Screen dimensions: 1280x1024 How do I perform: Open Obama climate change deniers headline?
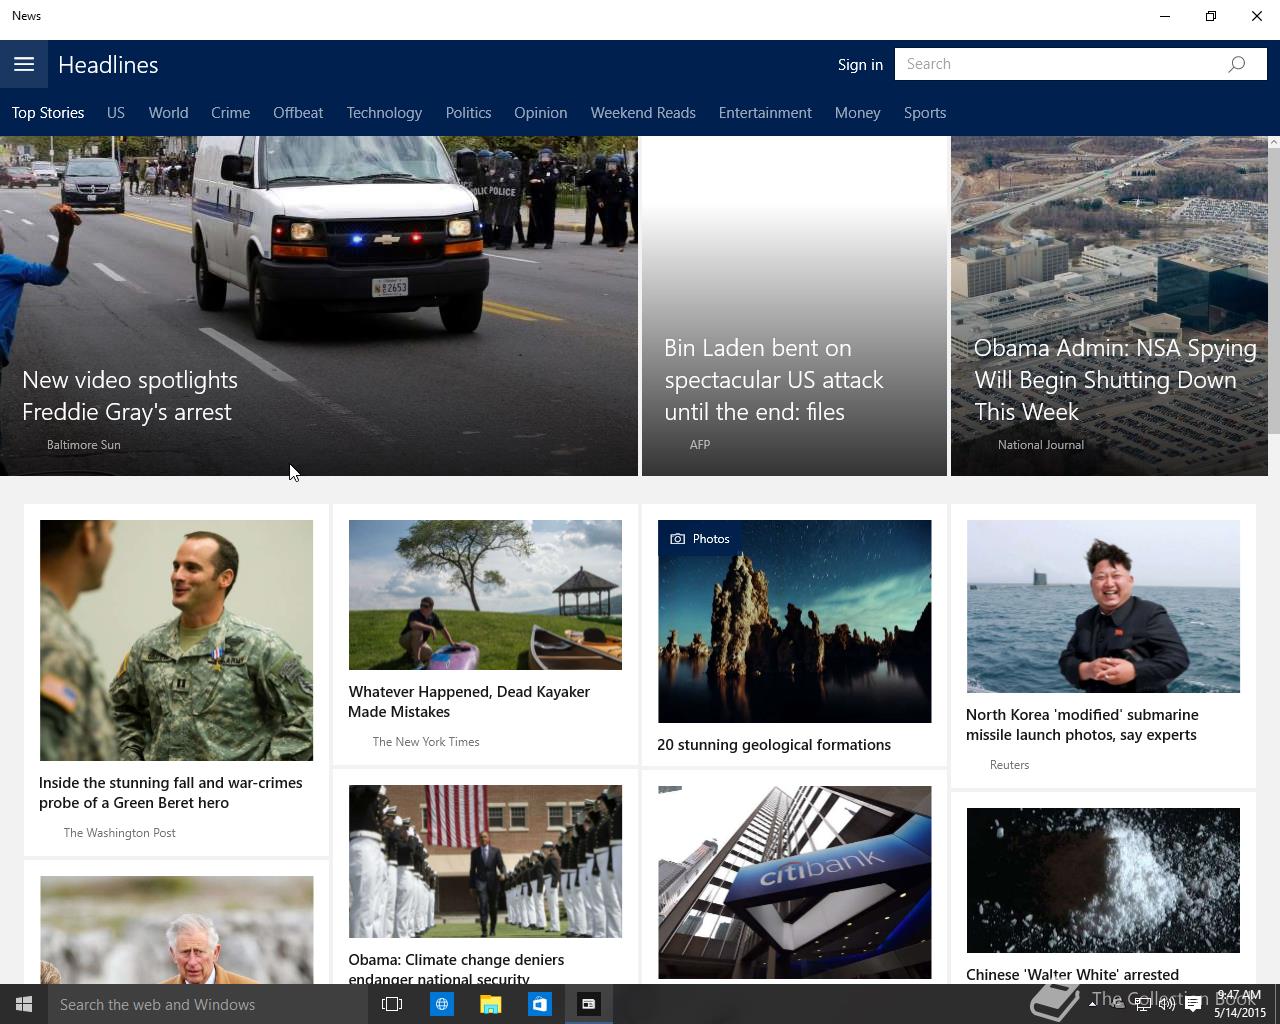click(456, 968)
